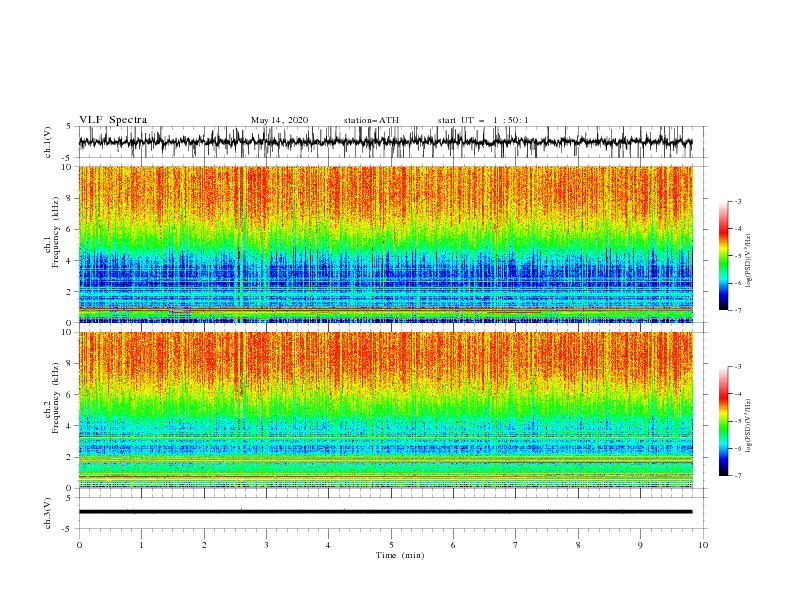
Task: Click the time axis tick label '10'
Action: (703, 545)
